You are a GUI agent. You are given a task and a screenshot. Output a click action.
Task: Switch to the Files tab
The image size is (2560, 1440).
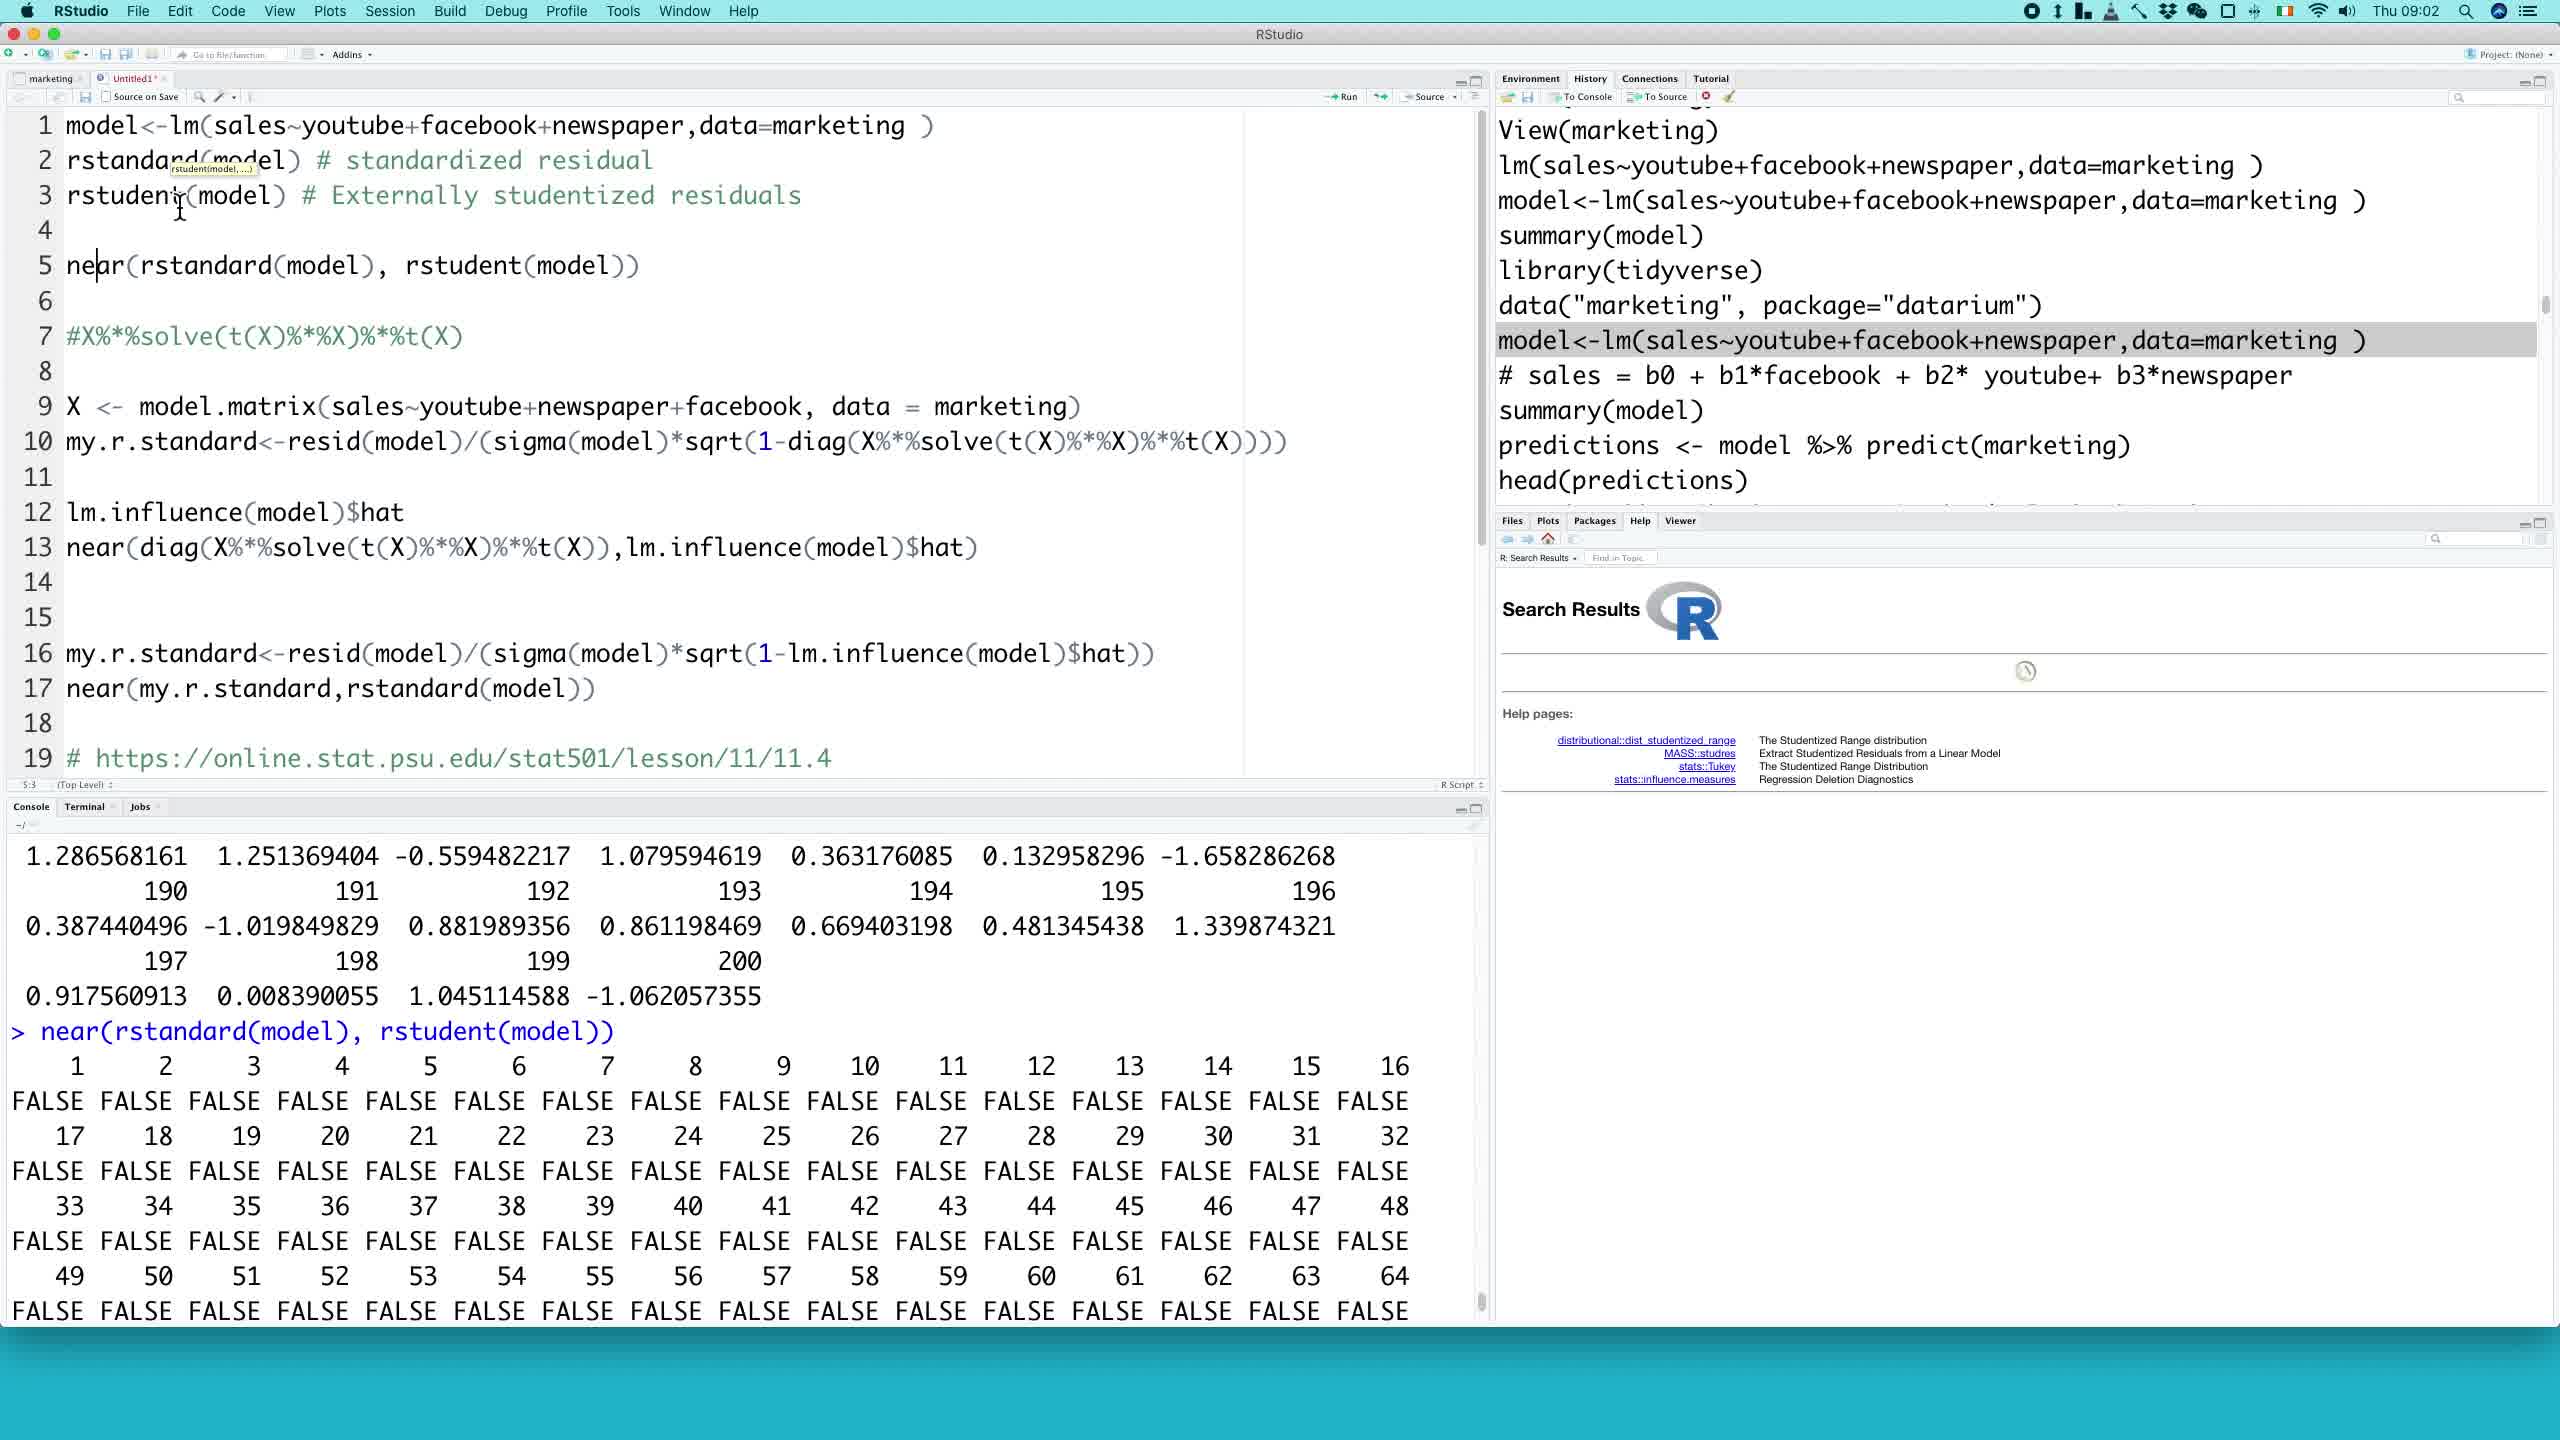click(x=1512, y=520)
